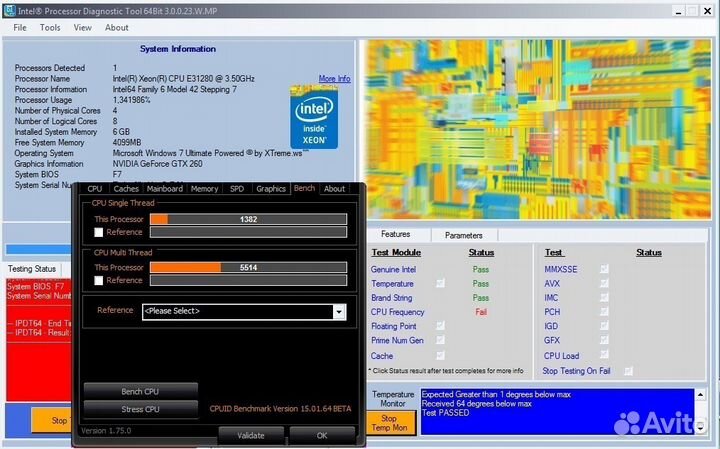Click the Single Thread processor score bar 1382
Image resolution: width=720 pixels, height=449 pixels.
tap(248, 219)
